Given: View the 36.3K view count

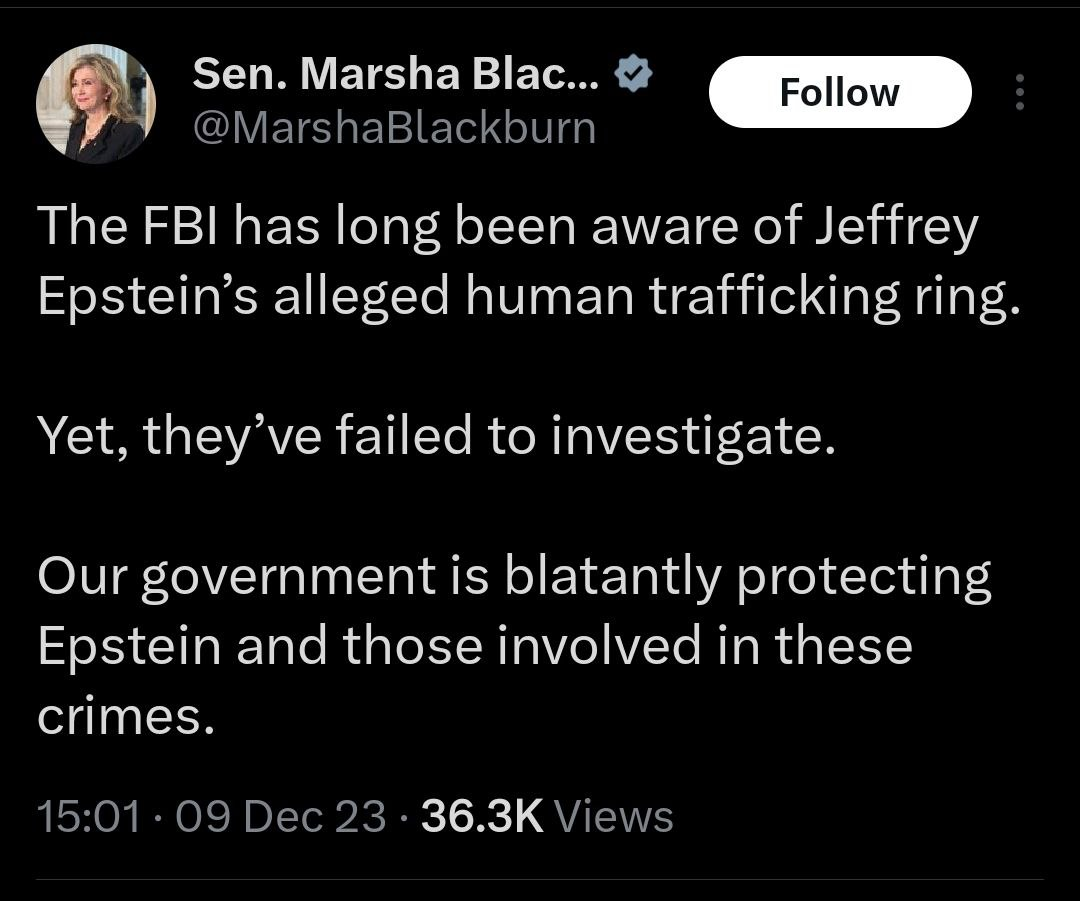Looking at the screenshot, I should coord(482,816).
